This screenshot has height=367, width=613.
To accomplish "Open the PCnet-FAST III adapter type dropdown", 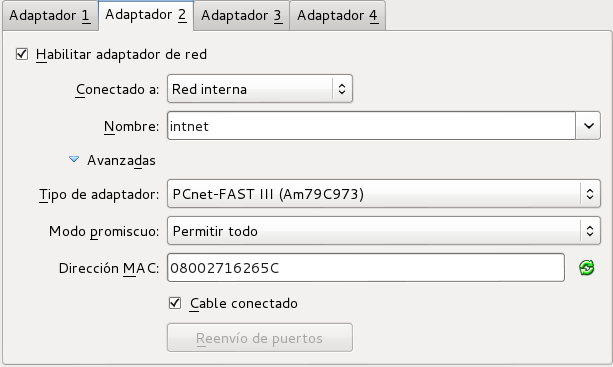I will point(384,194).
